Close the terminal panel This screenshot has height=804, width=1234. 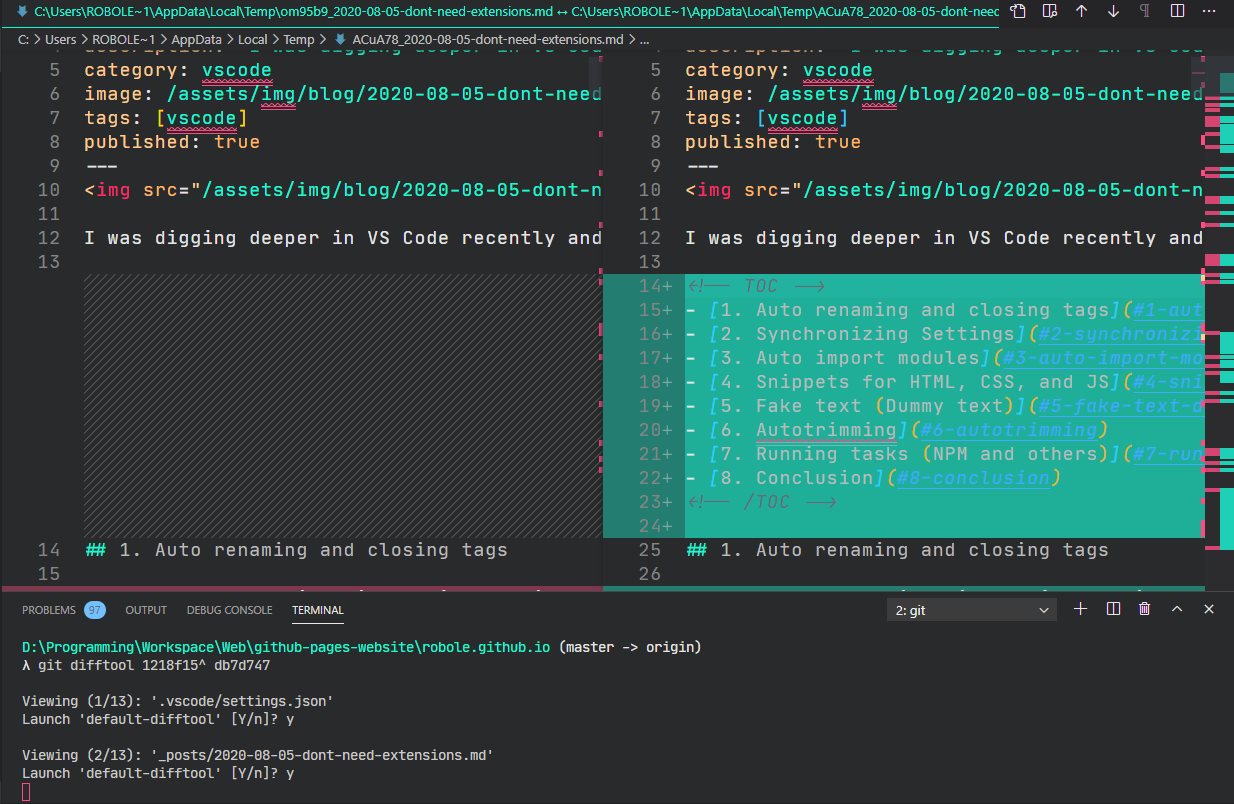click(1209, 609)
